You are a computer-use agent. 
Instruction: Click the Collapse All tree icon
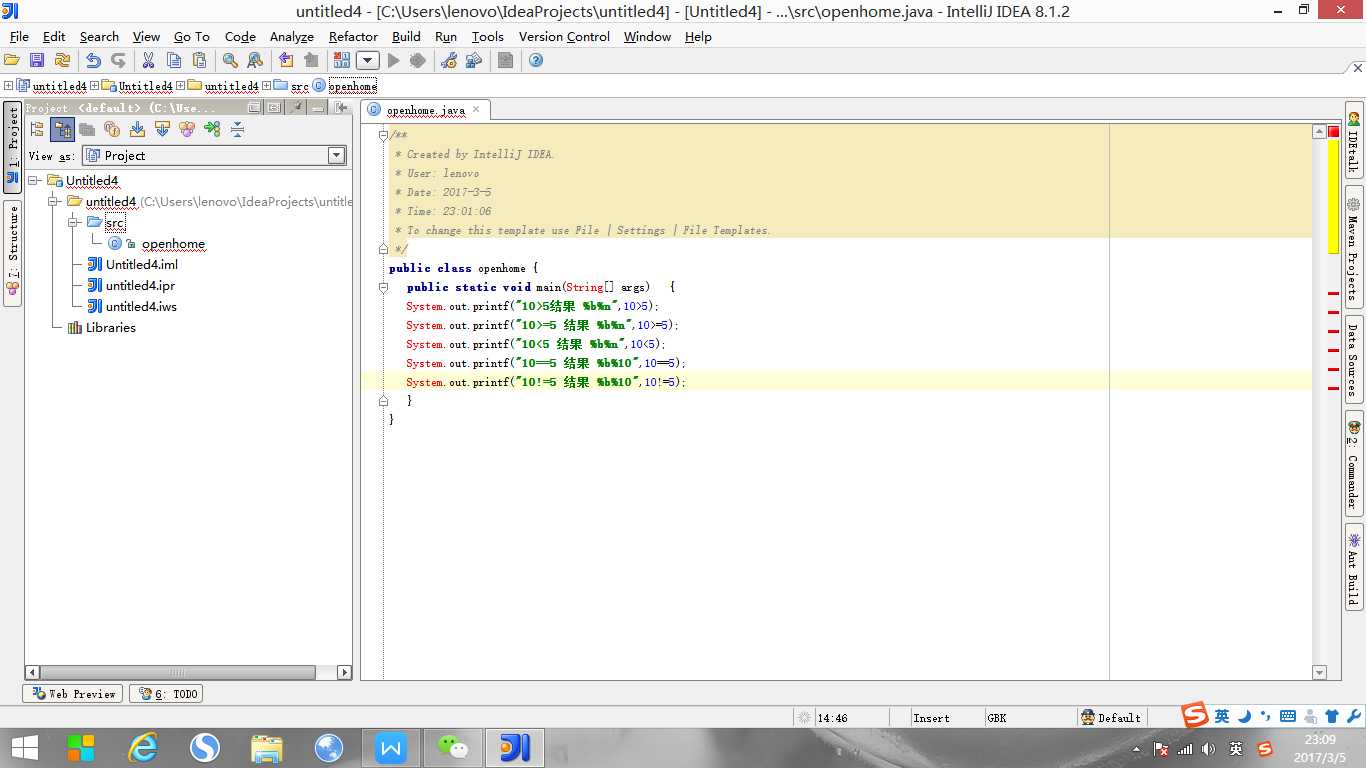click(237, 129)
